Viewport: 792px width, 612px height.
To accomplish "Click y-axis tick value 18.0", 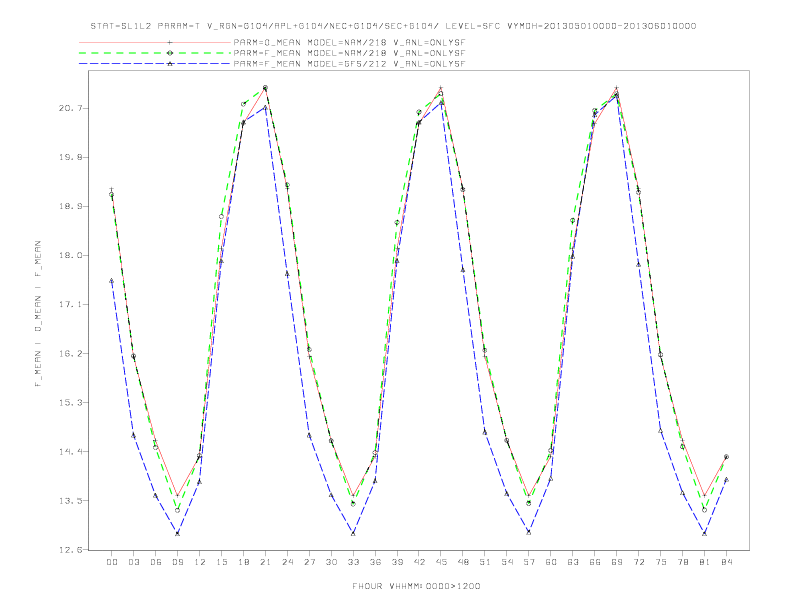I will [x=70, y=256].
